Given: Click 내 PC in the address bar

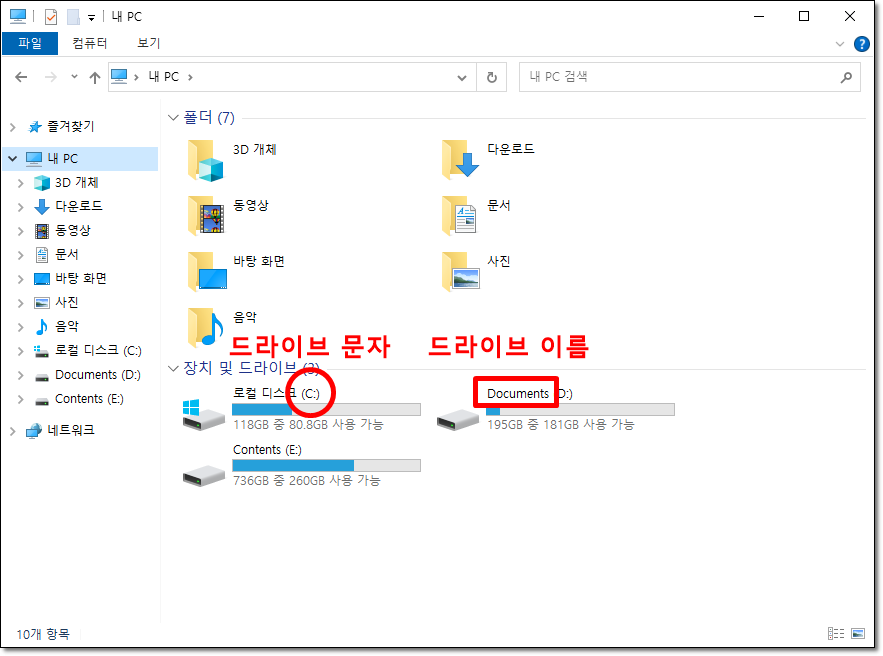Looking at the screenshot, I should [x=164, y=77].
